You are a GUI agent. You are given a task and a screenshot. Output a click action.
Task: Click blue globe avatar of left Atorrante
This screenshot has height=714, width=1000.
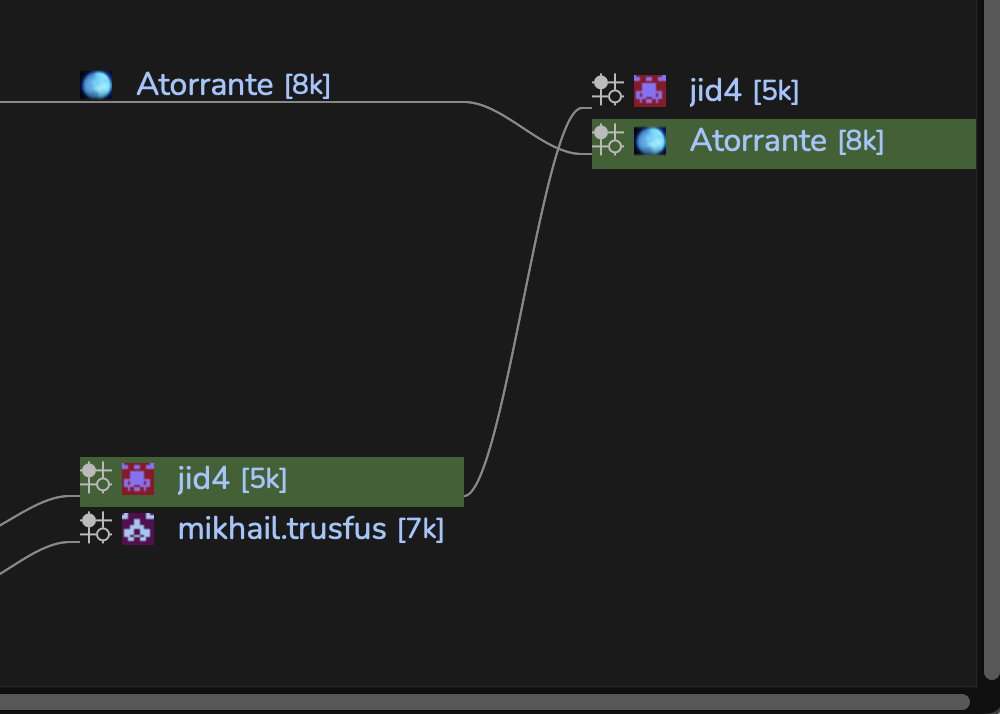tap(96, 85)
